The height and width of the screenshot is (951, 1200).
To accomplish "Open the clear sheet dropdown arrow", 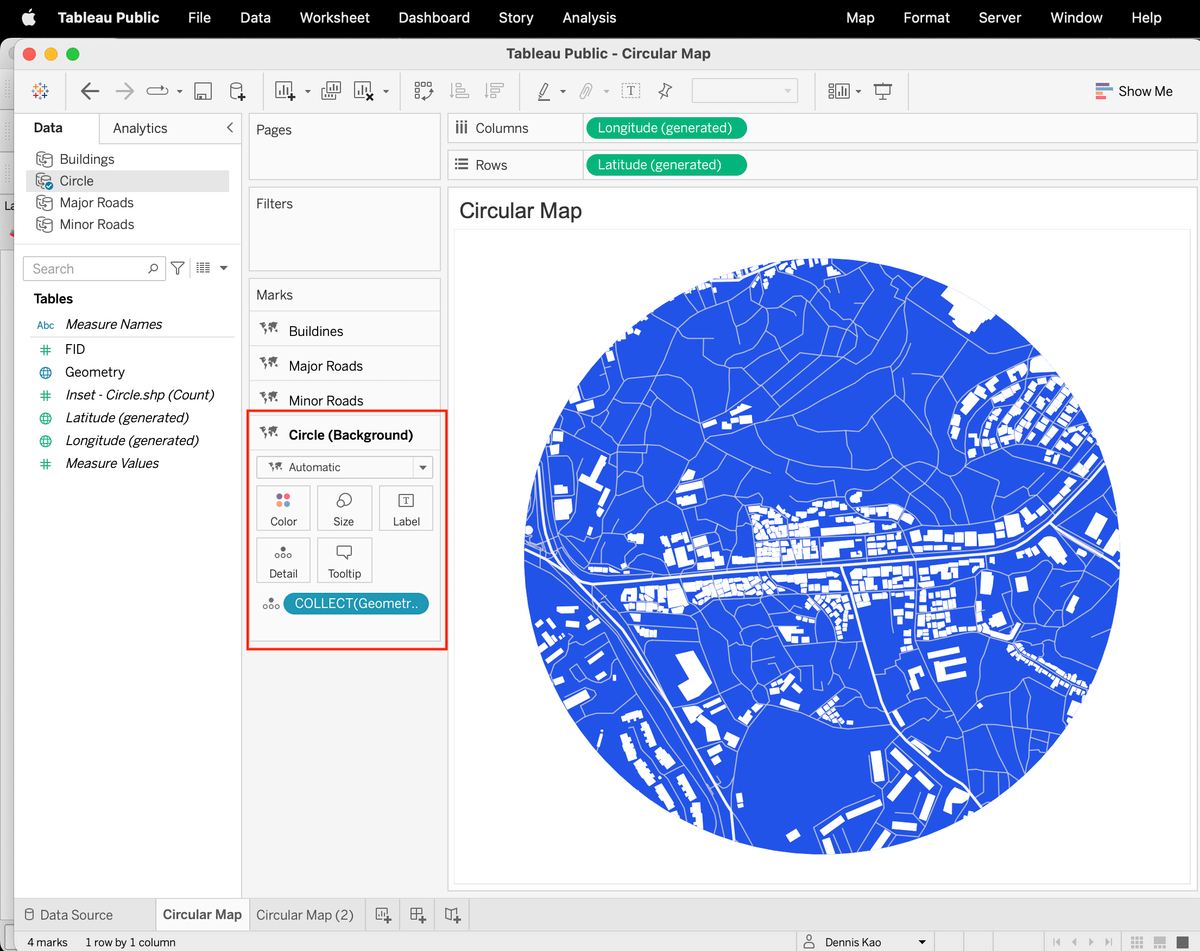I will point(386,92).
